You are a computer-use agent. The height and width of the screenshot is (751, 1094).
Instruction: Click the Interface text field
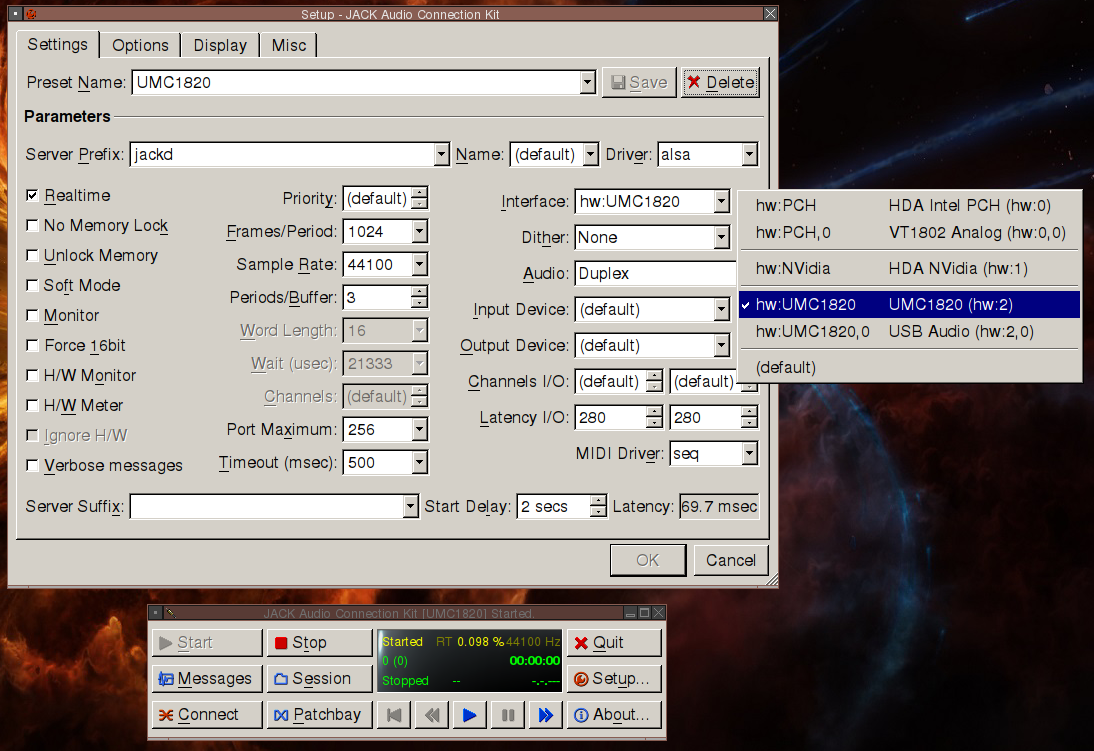645,202
